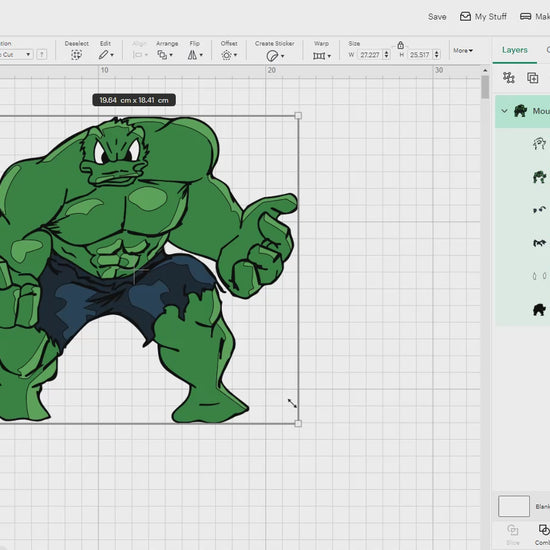Click the width stepper arrows
550x550 pixels.
386,55
